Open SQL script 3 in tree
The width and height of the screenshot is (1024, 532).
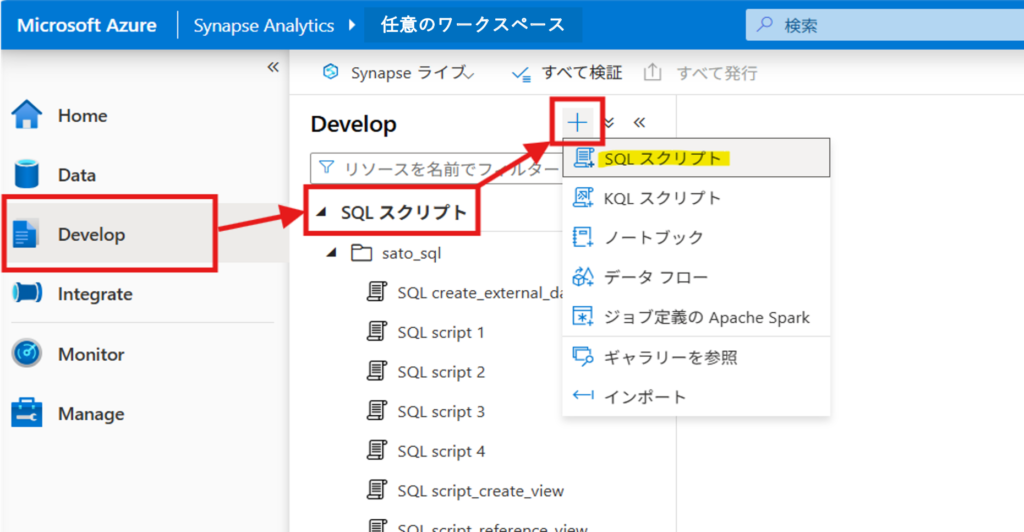pos(440,412)
